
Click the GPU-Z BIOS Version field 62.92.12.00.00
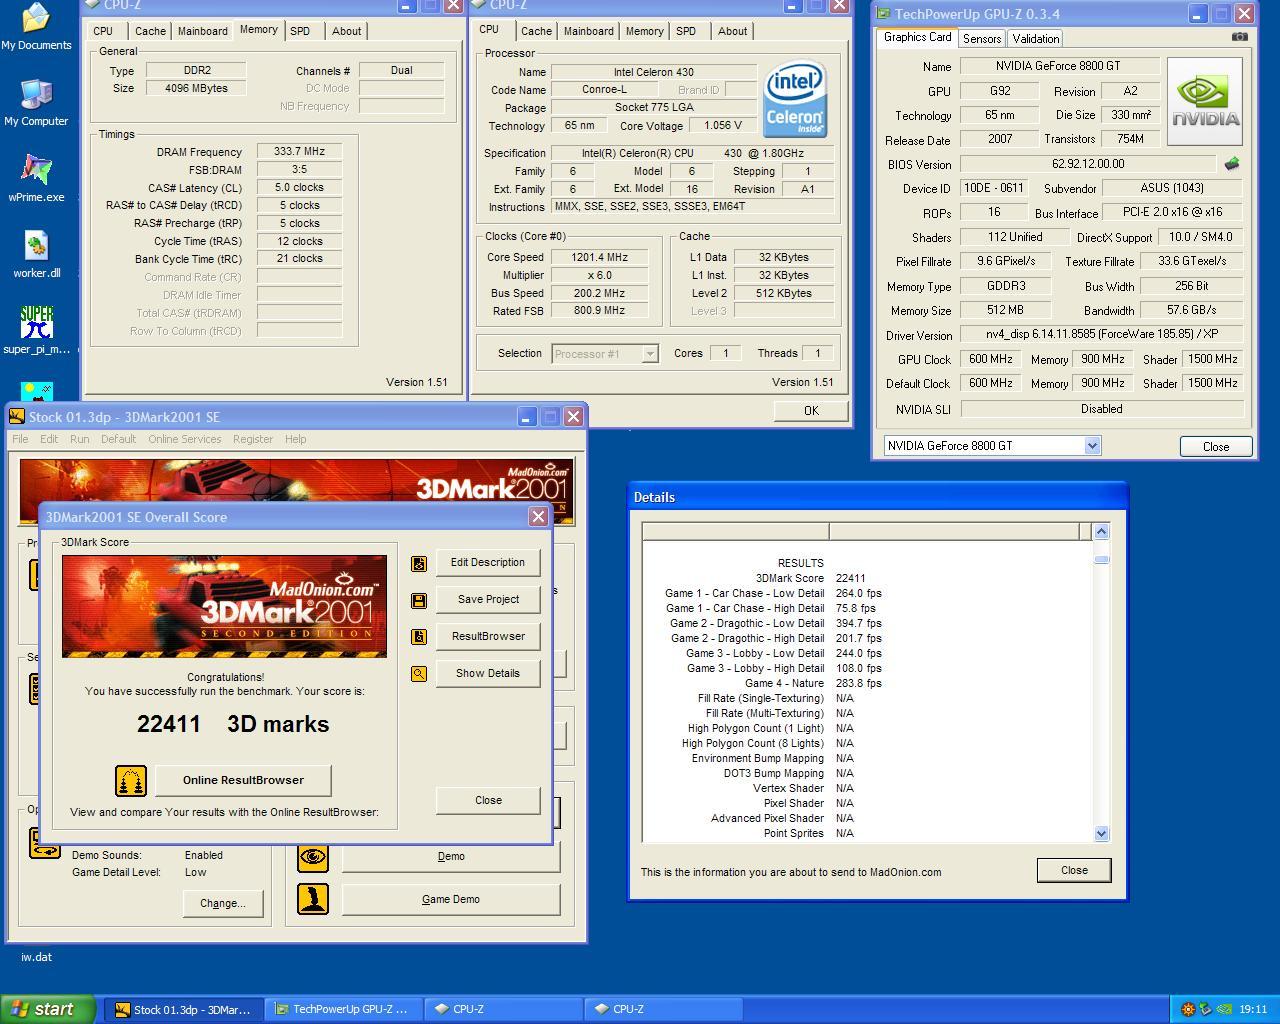[1088, 164]
